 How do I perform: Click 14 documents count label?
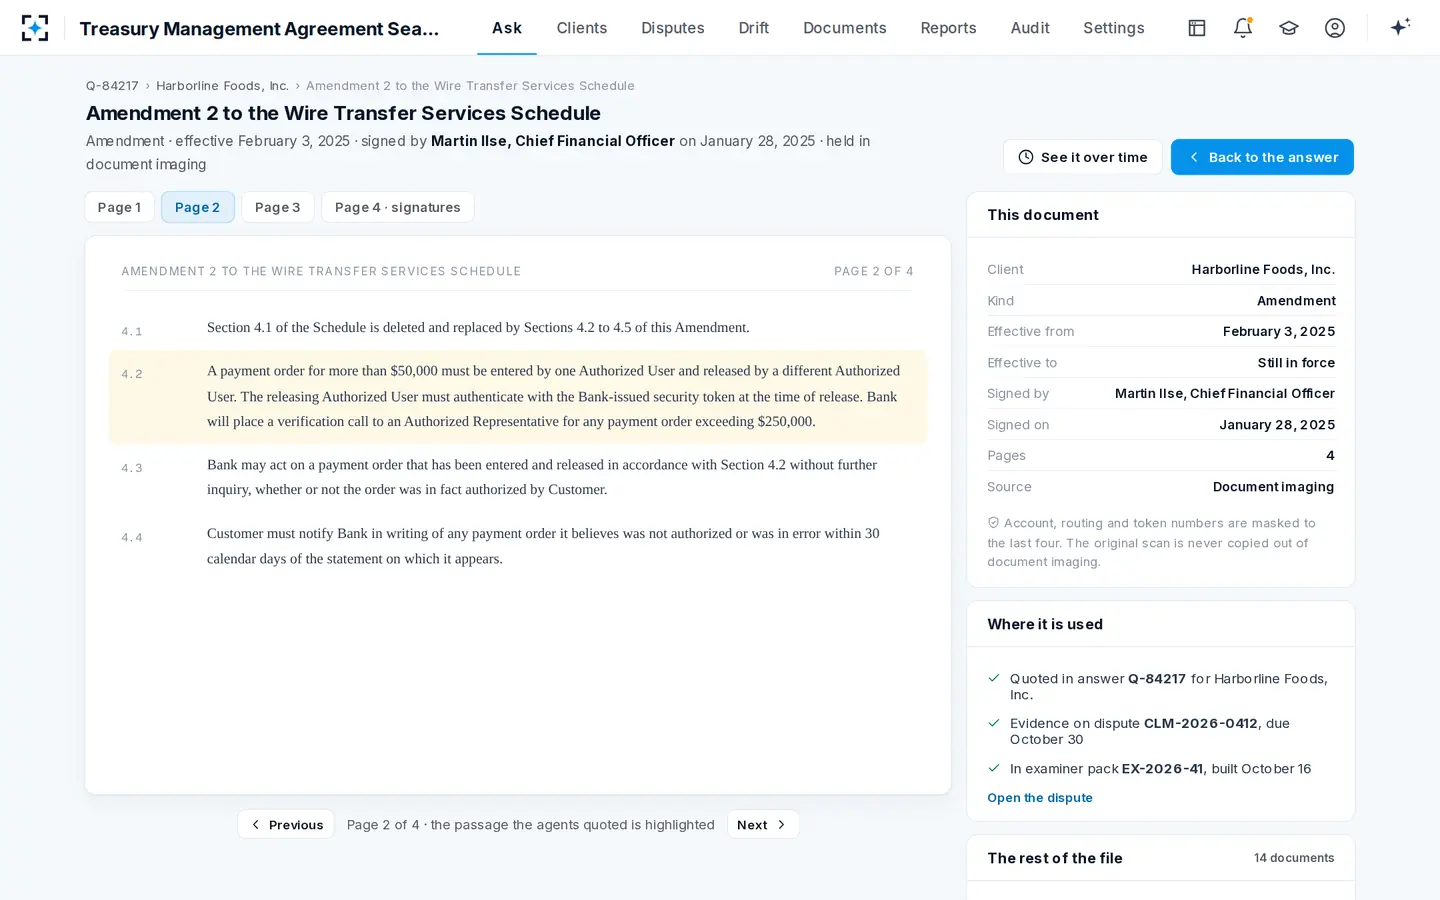pyautogui.click(x=1294, y=858)
